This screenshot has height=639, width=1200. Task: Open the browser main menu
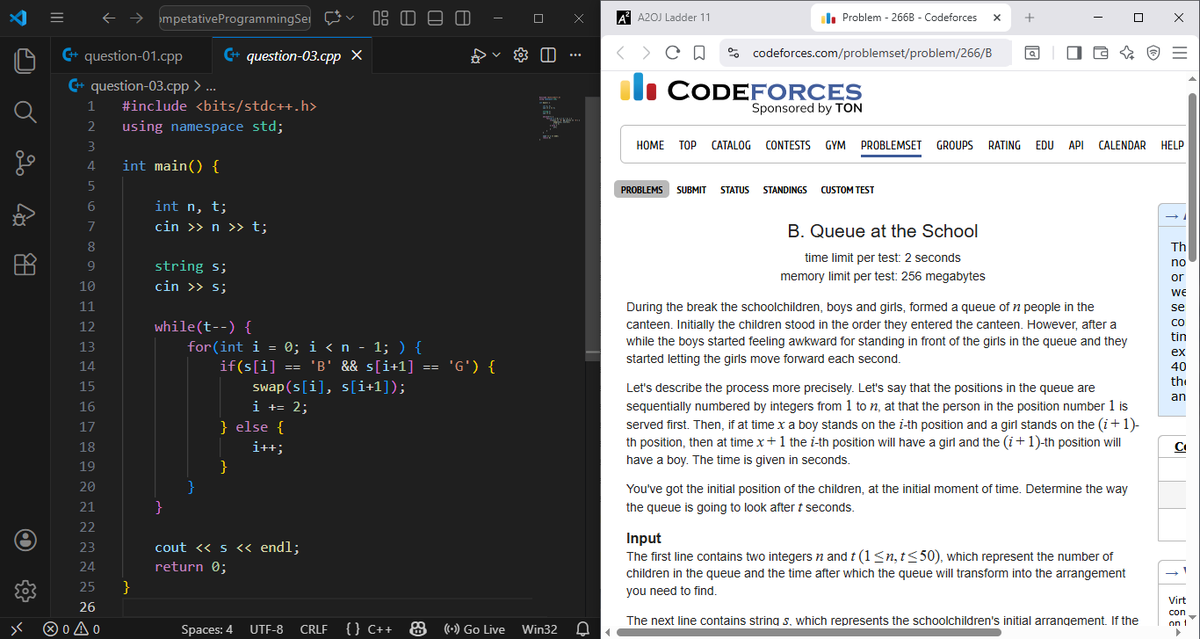pyautogui.click(x=1179, y=52)
